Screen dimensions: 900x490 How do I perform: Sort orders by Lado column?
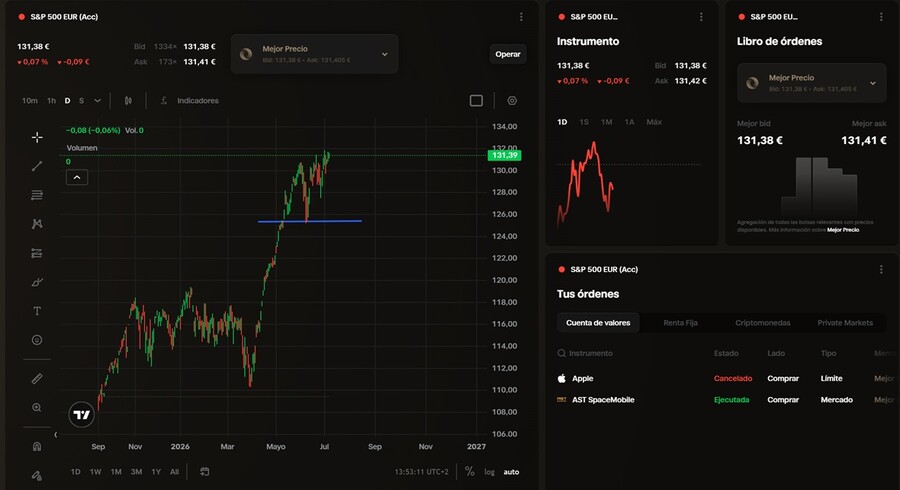pyautogui.click(x=776, y=353)
